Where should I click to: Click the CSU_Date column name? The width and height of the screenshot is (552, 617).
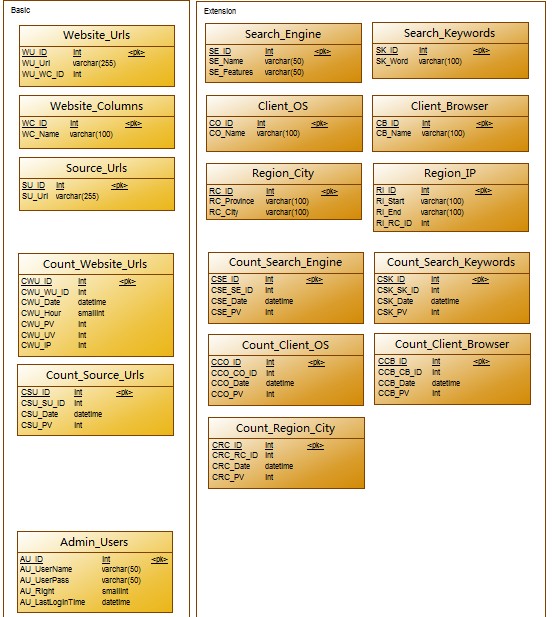pyautogui.click(x=39, y=414)
